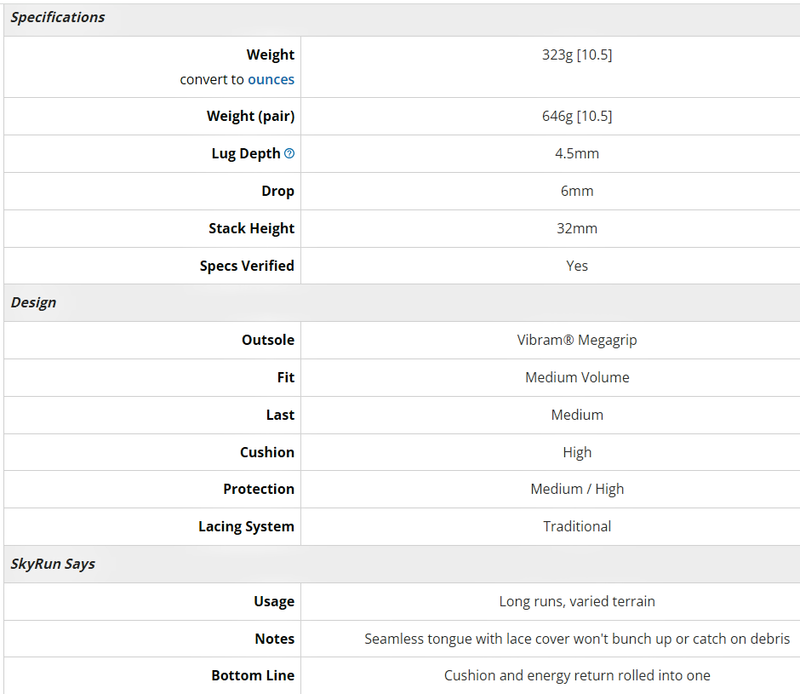Image resolution: width=800 pixels, height=694 pixels.
Task: Click the 32mm stack height value
Action: tap(577, 229)
